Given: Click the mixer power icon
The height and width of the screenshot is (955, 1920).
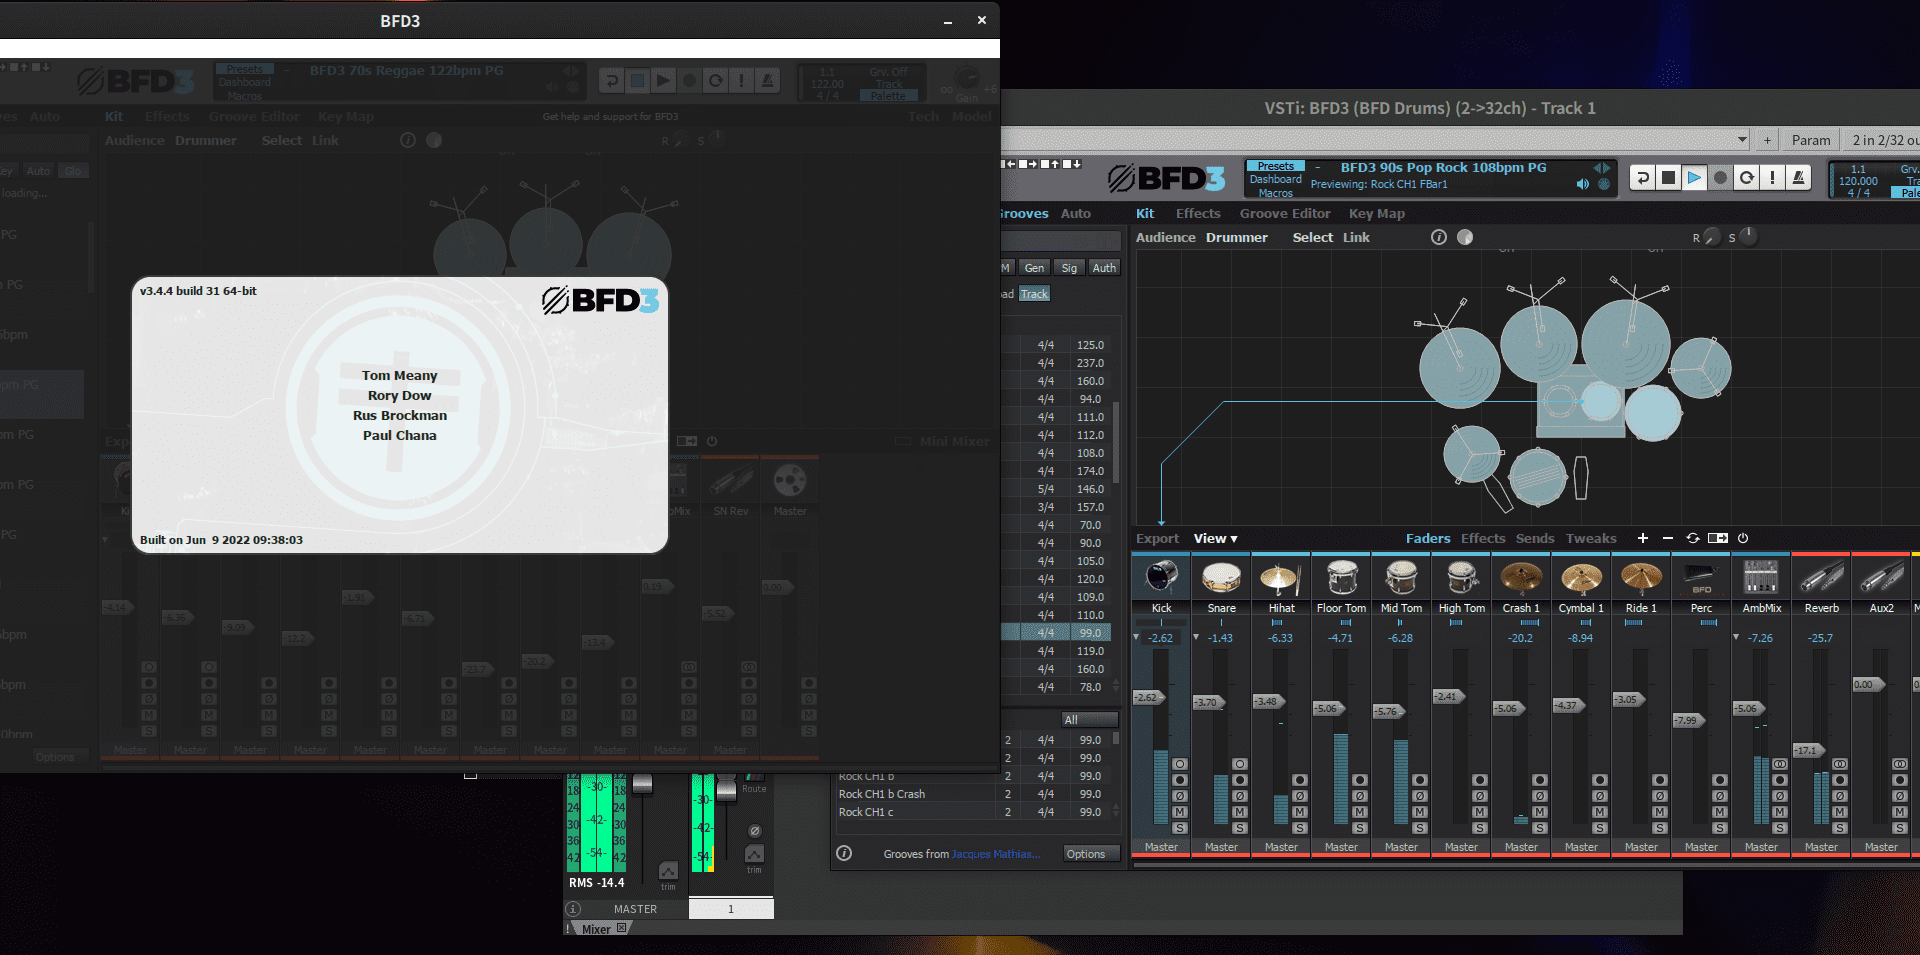Looking at the screenshot, I should pyautogui.click(x=1743, y=538).
